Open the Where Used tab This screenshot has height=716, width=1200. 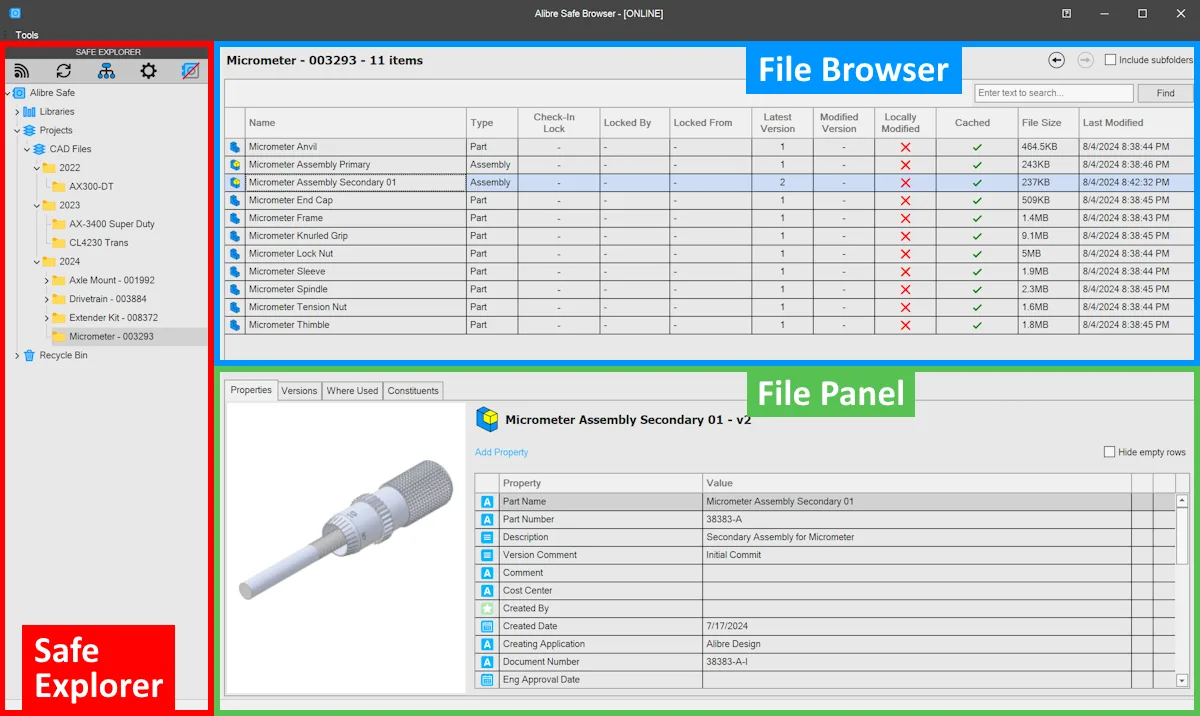pos(352,391)
